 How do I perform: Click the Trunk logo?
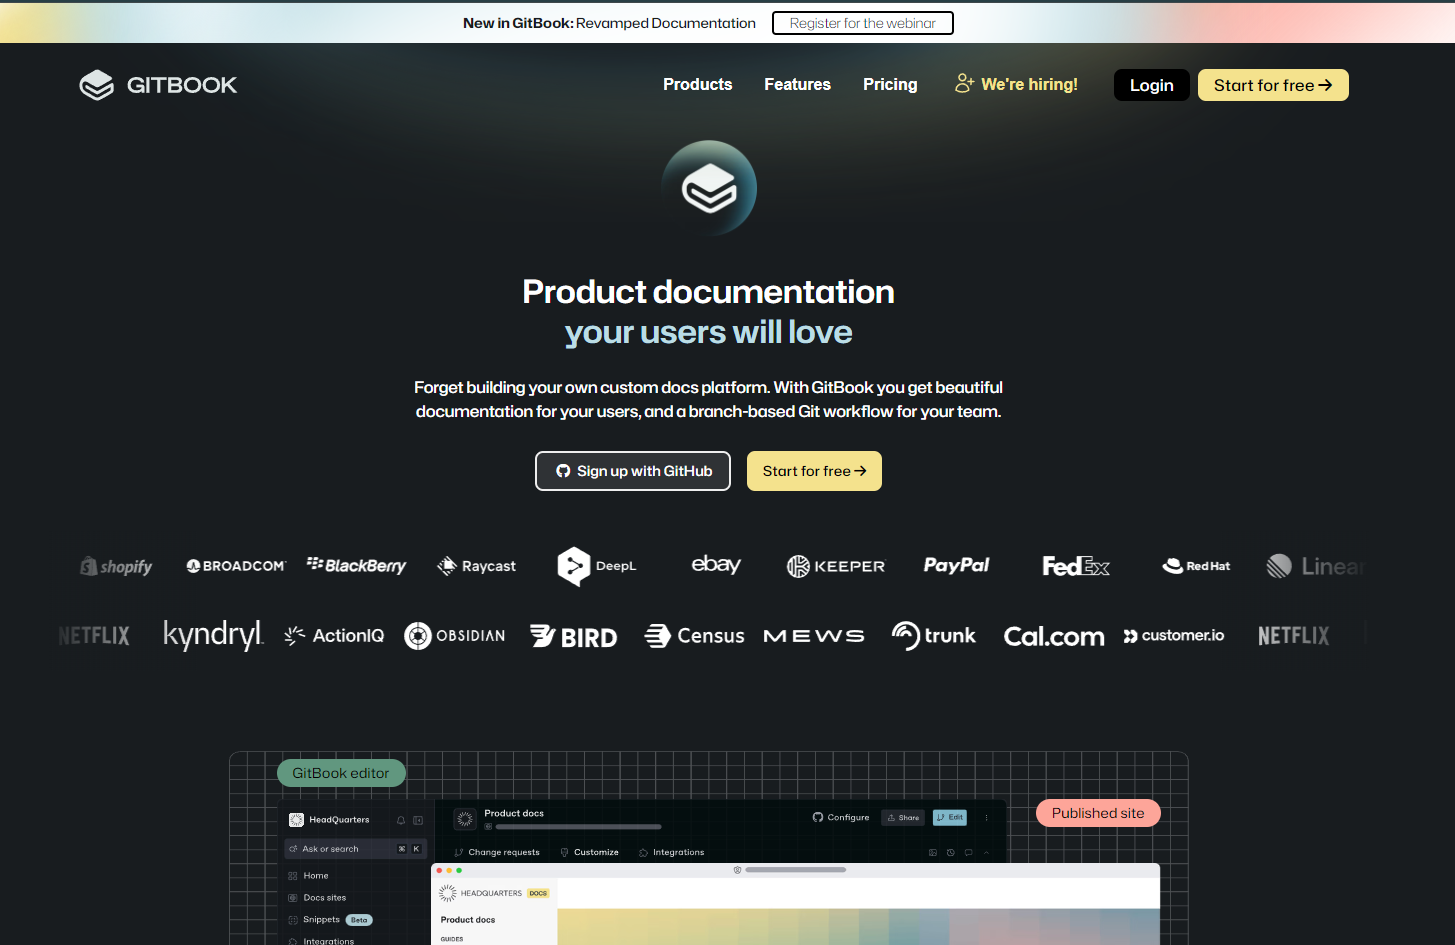click(x=934, y=635)
